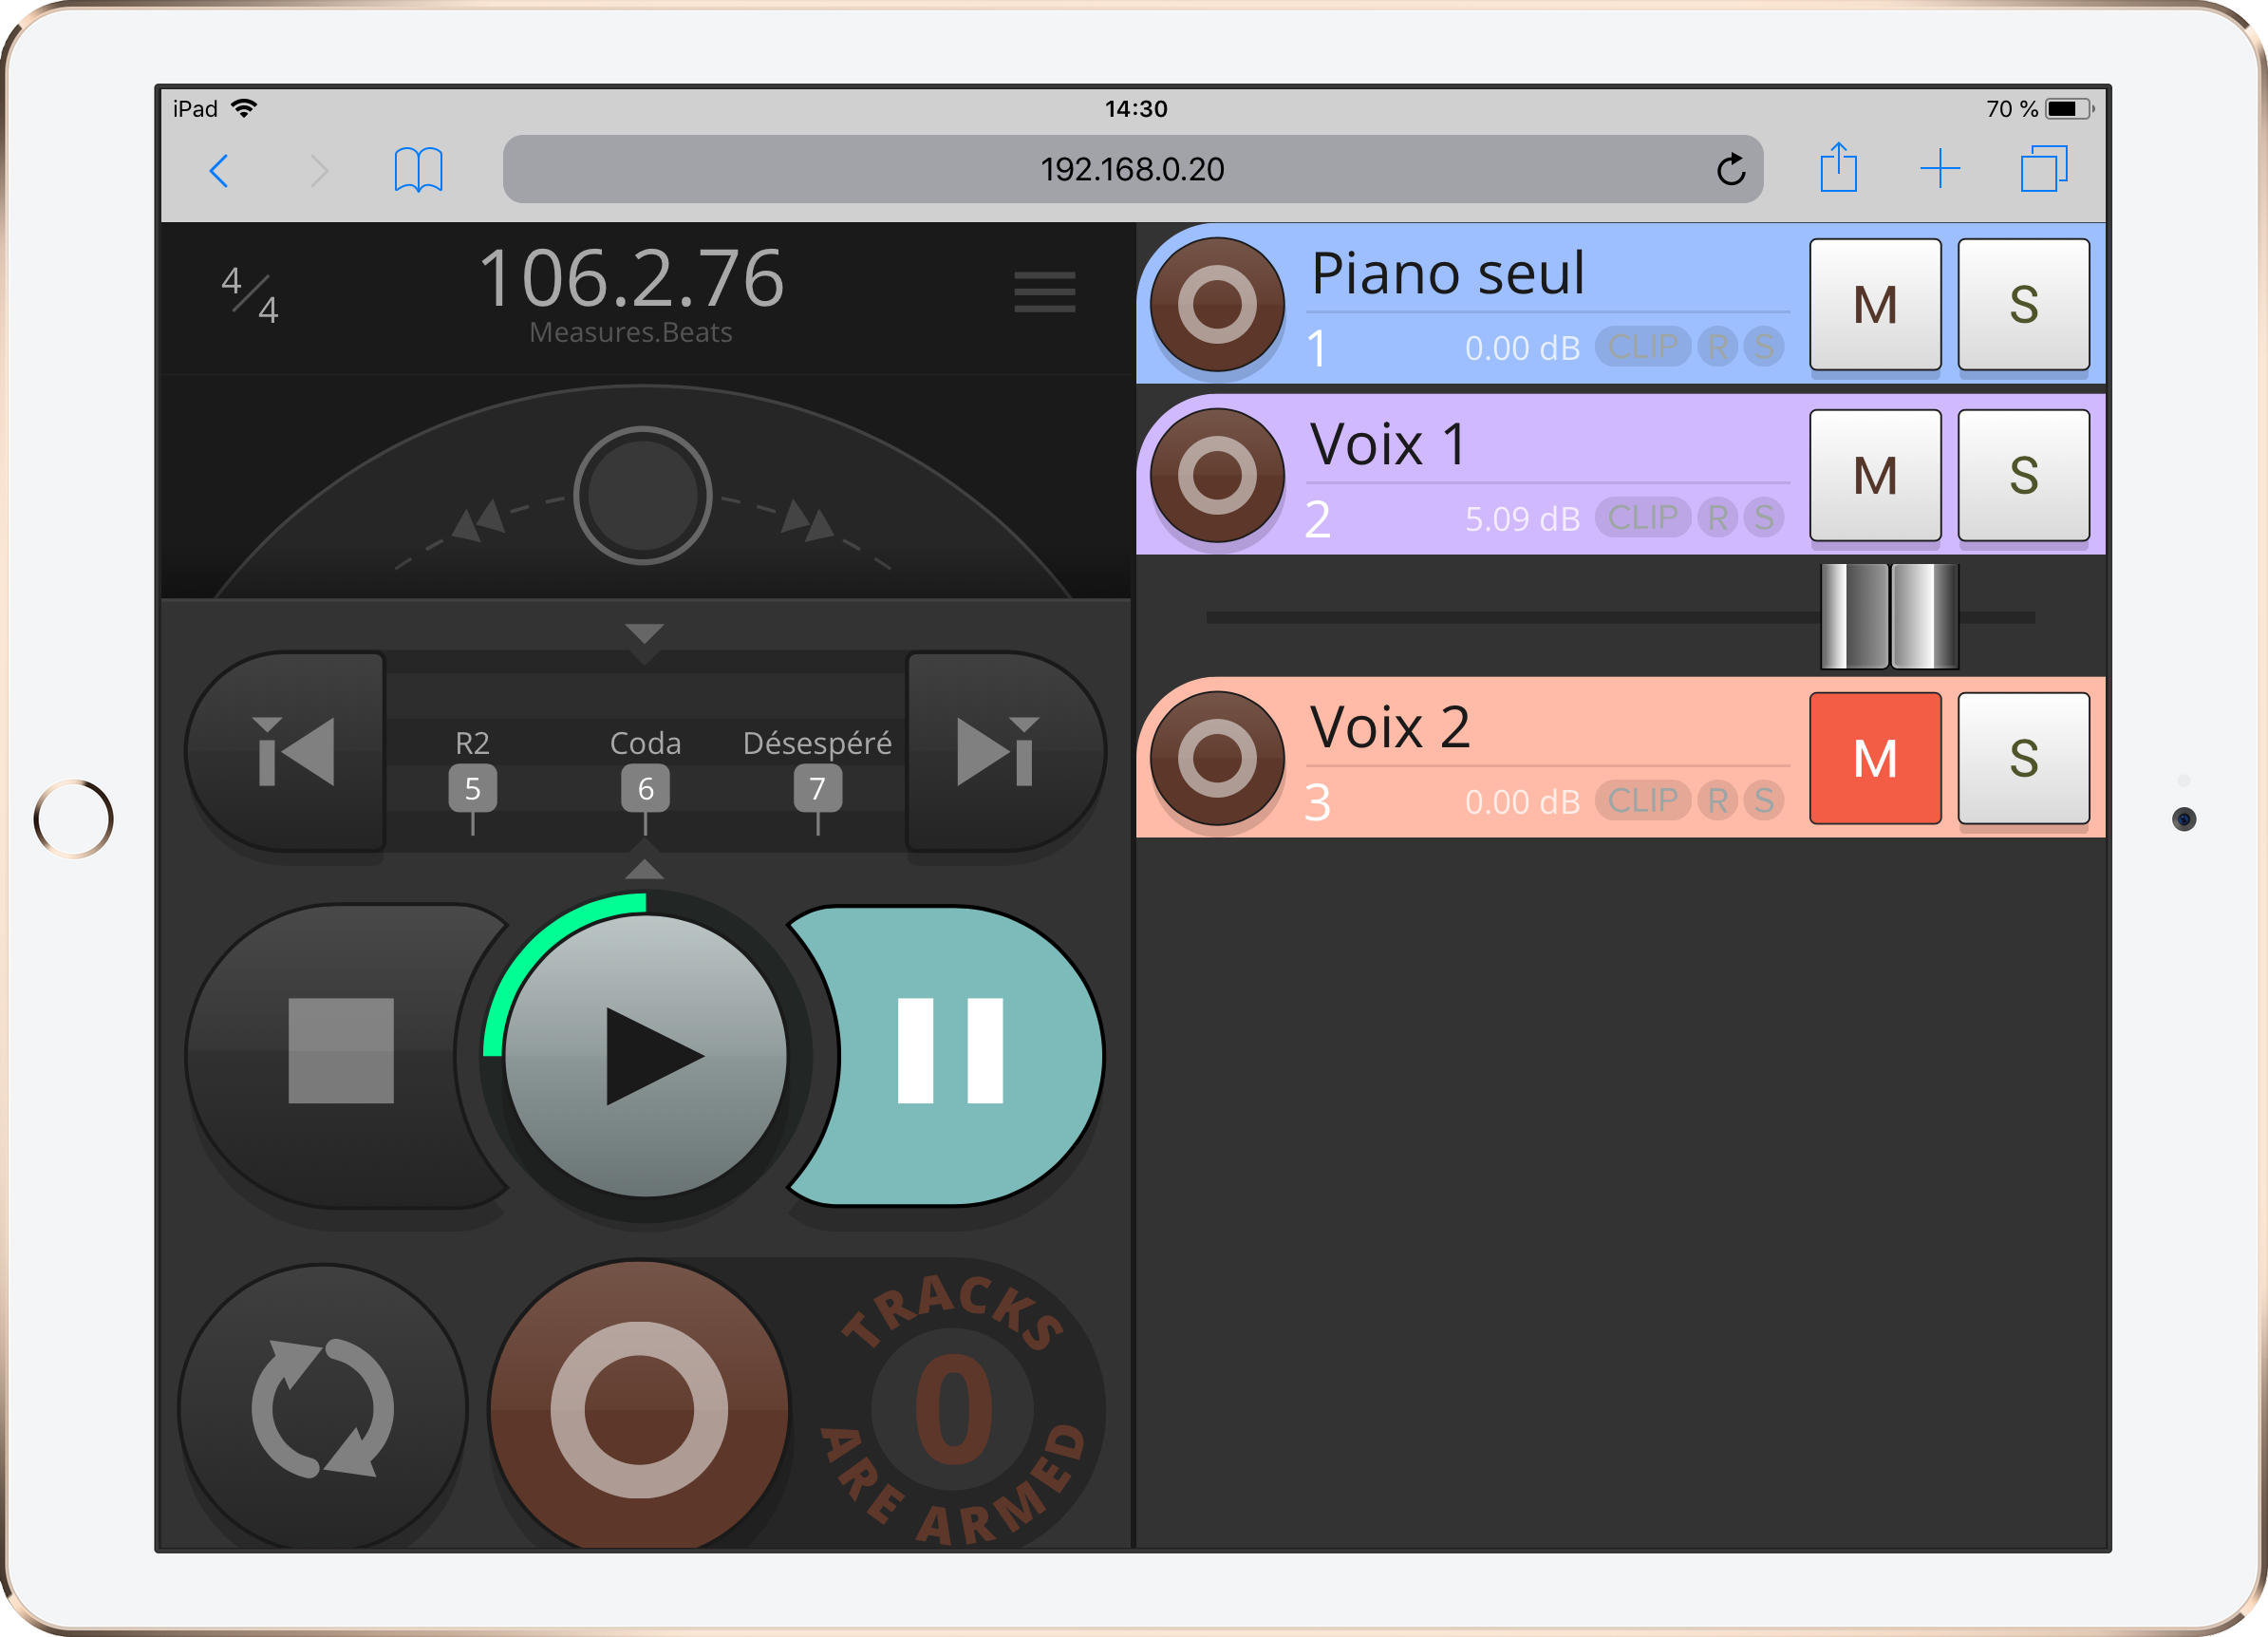Open Safari bookmarks icon
2268x1637 pixels.
tap(418, 170)
